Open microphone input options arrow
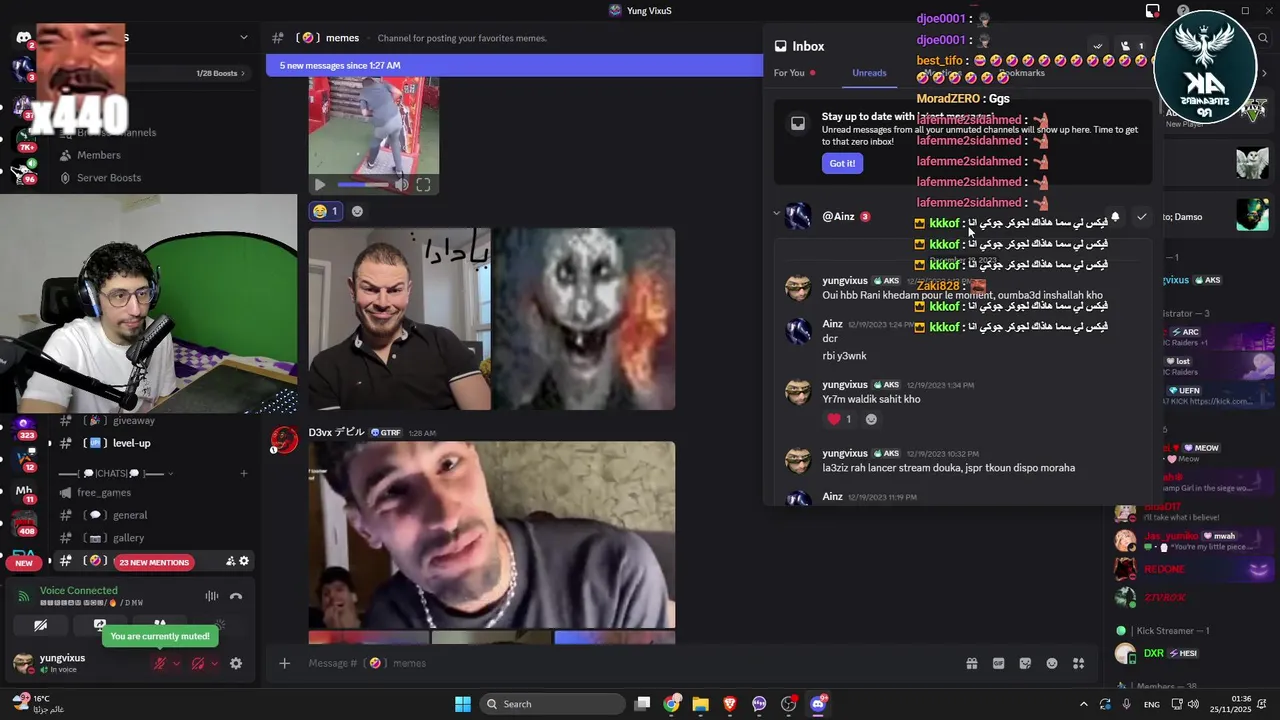Image resolution: width=1280 pixels, height=720 pixels. 176,663
